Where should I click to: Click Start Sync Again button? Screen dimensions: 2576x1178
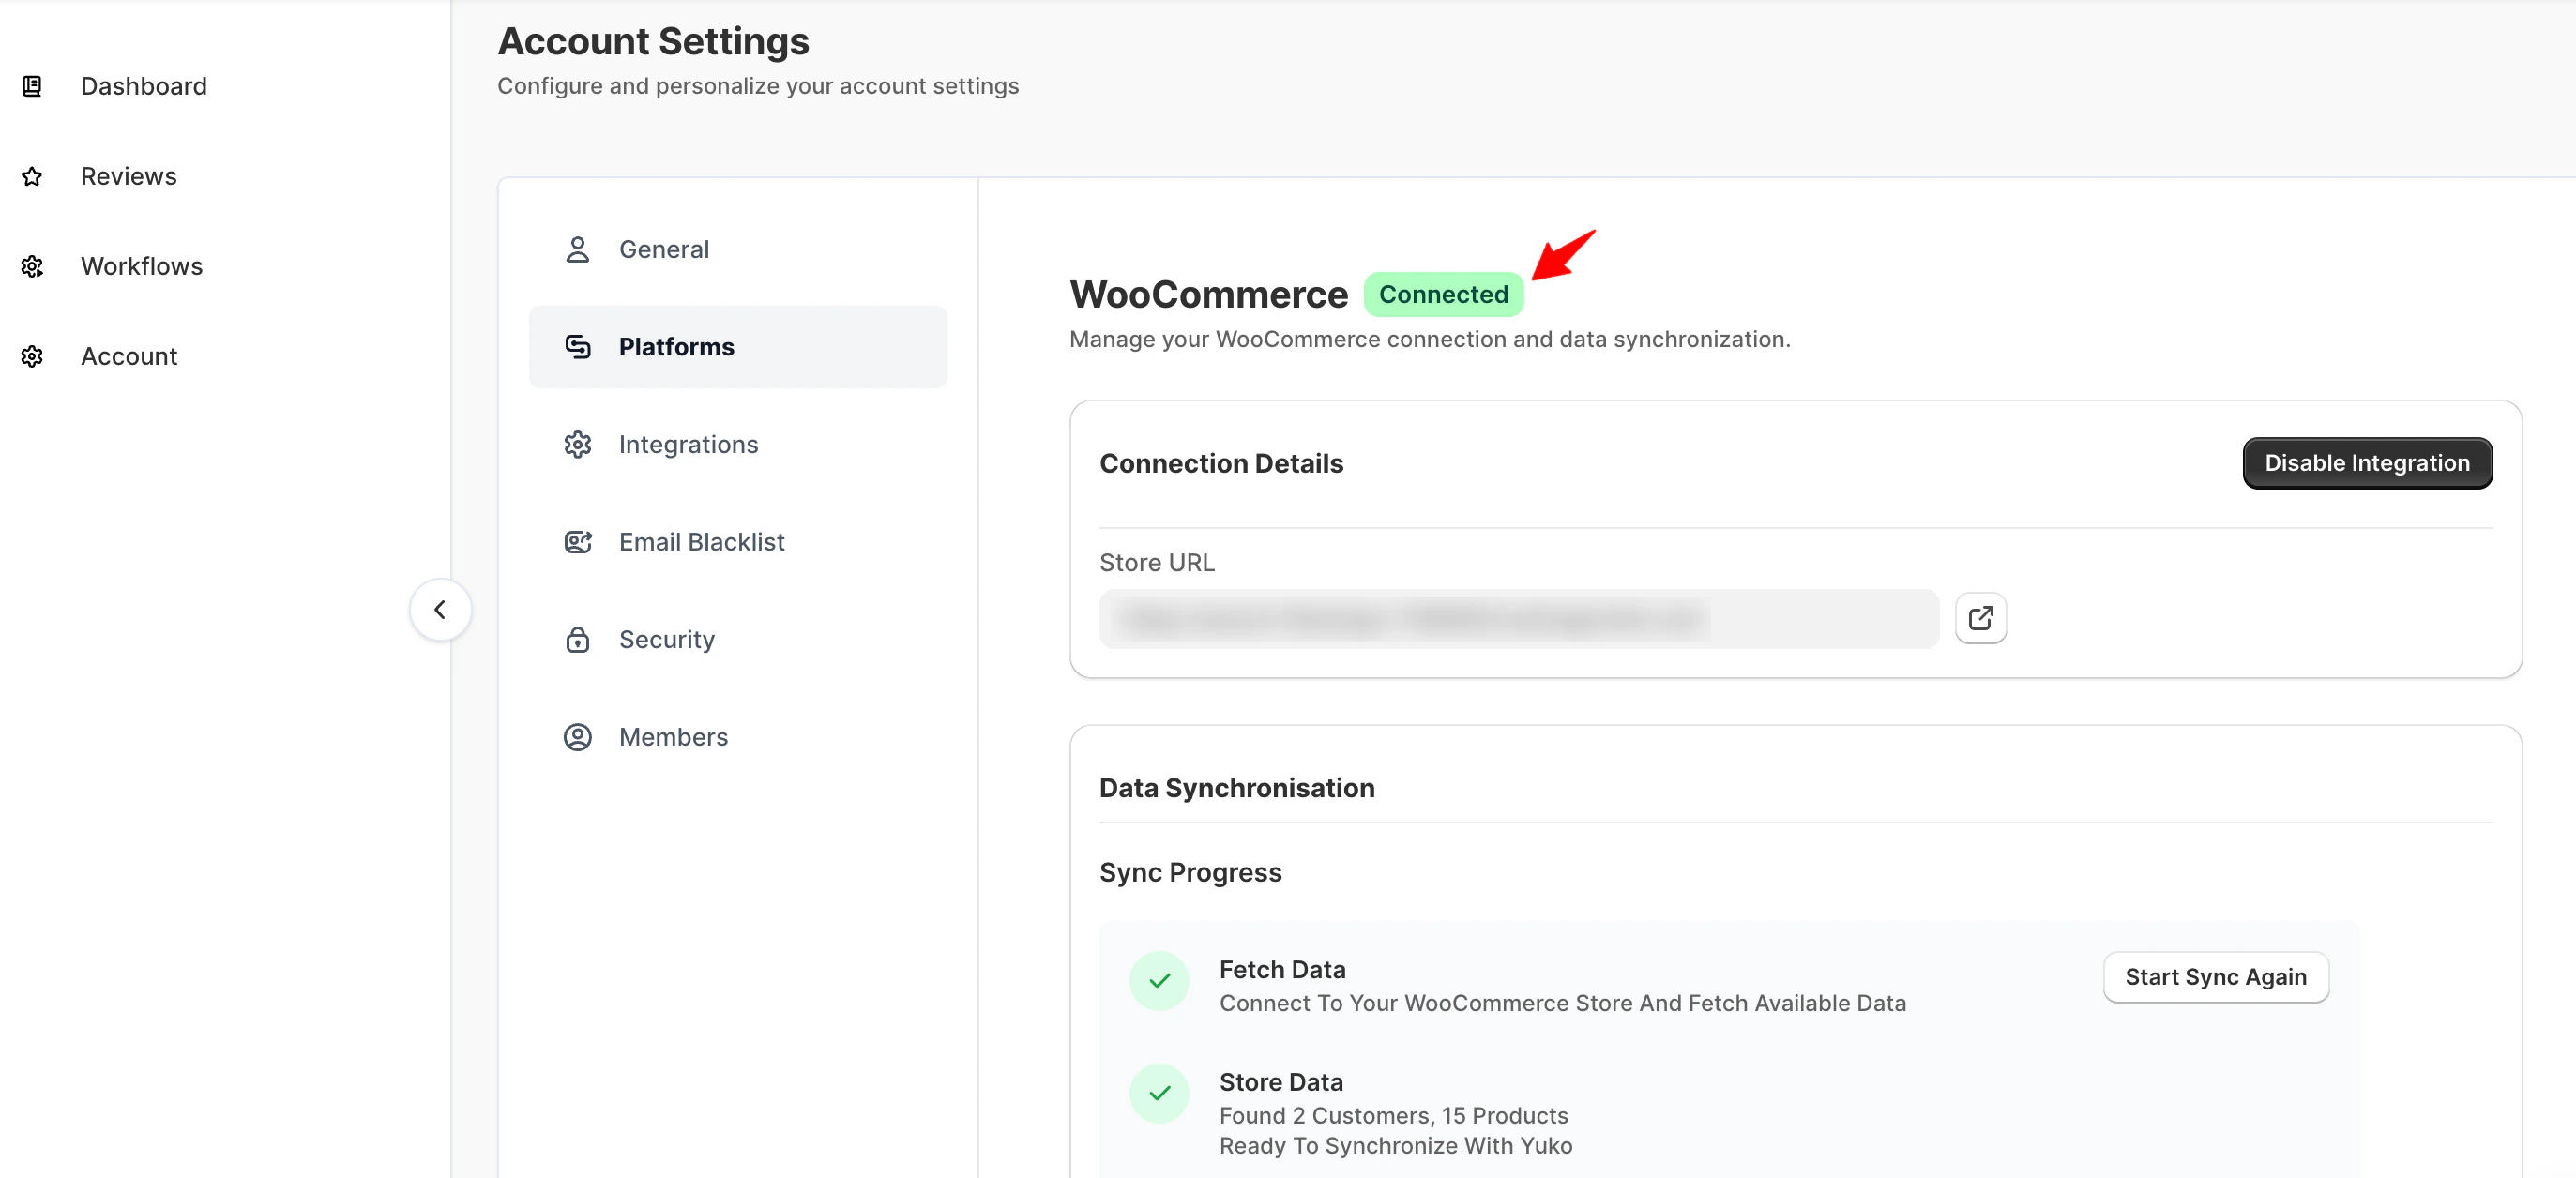[x=2216, y=977]
